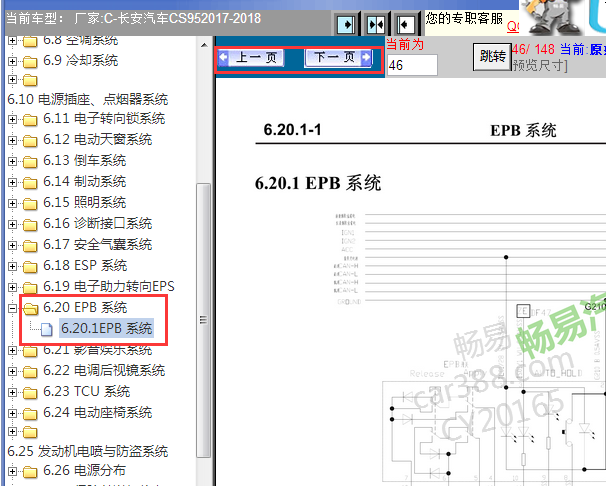The image size is (606, 486).
Task: Expand the 6.26 电源分布 node
Action: [12, 471]
